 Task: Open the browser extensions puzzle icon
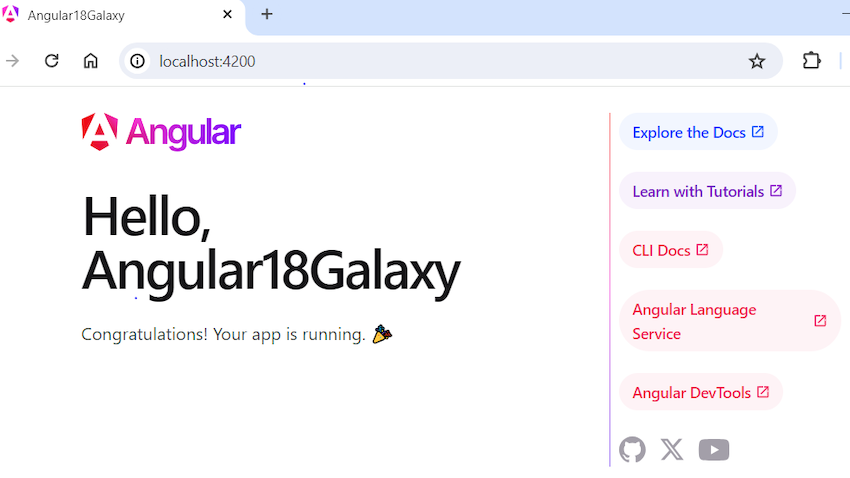point(812,61)
